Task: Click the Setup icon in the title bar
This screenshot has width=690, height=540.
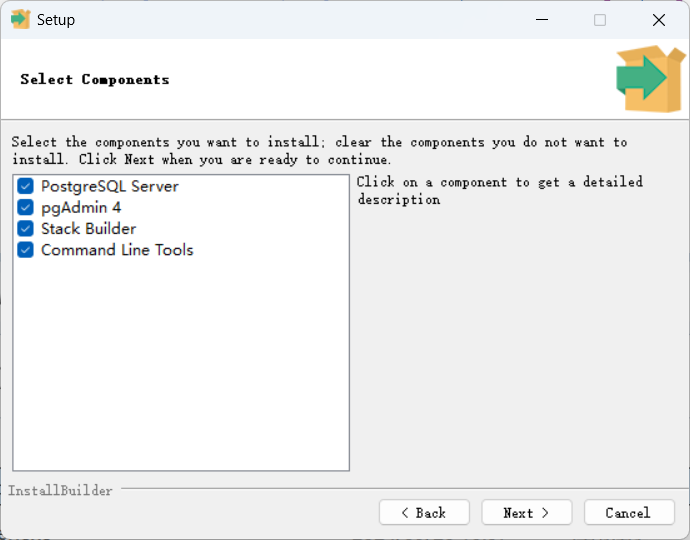Action: [x=20, y=19]
